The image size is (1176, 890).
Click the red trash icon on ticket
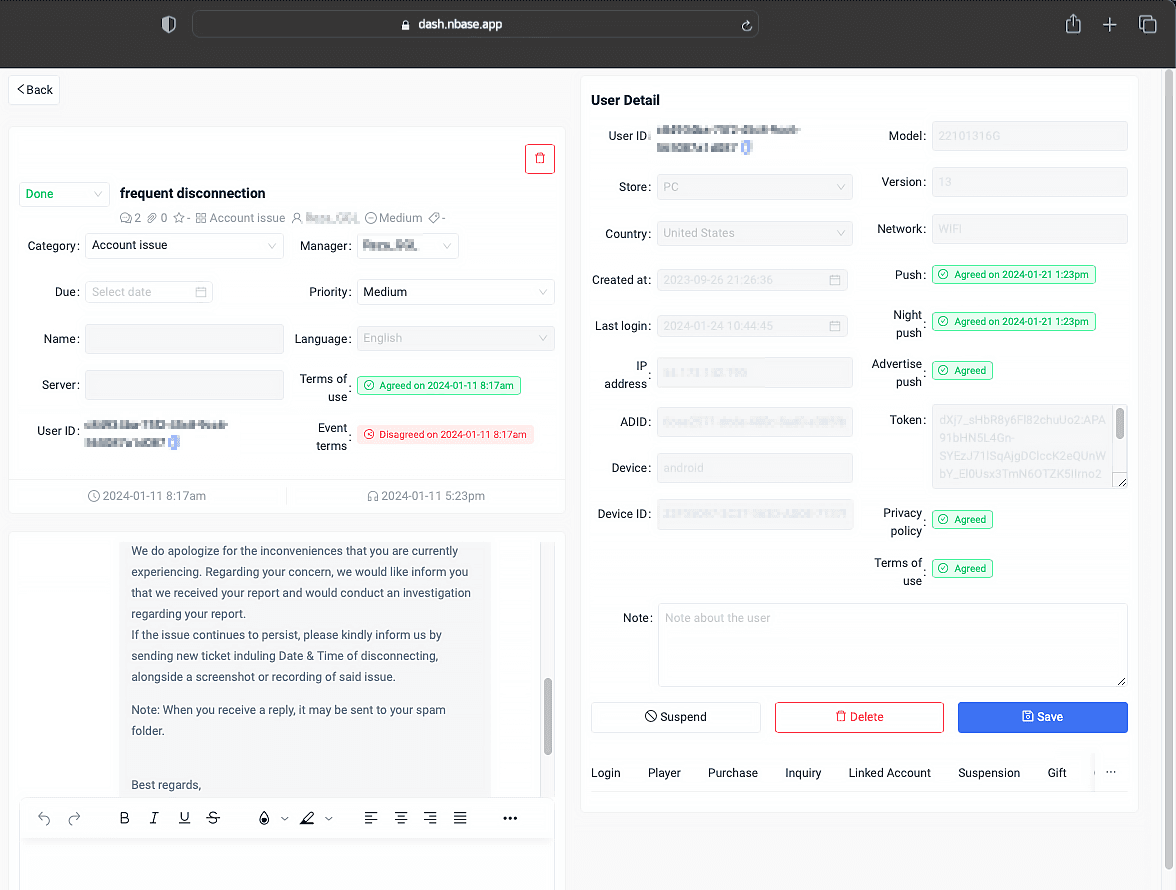(540, 159)
